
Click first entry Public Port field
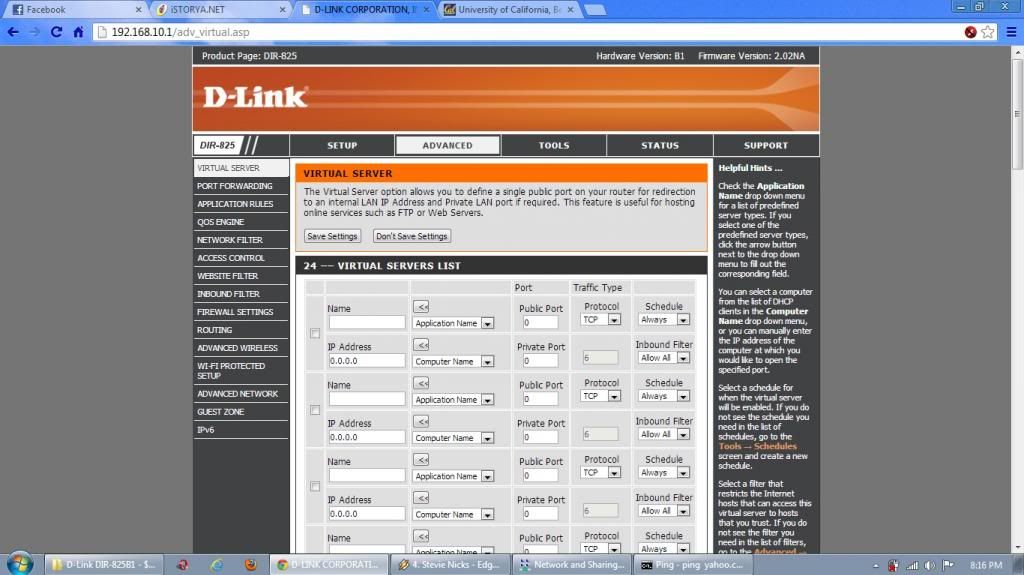(x=540, y=322)
